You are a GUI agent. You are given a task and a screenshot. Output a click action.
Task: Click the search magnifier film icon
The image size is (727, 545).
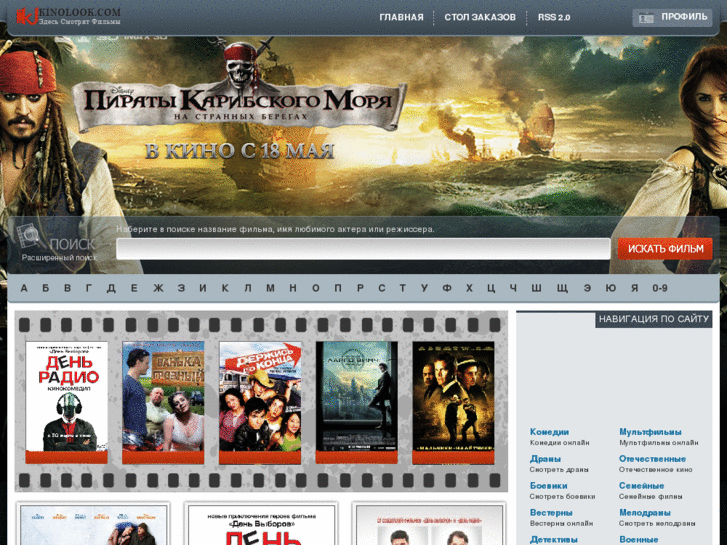(30, 237)
